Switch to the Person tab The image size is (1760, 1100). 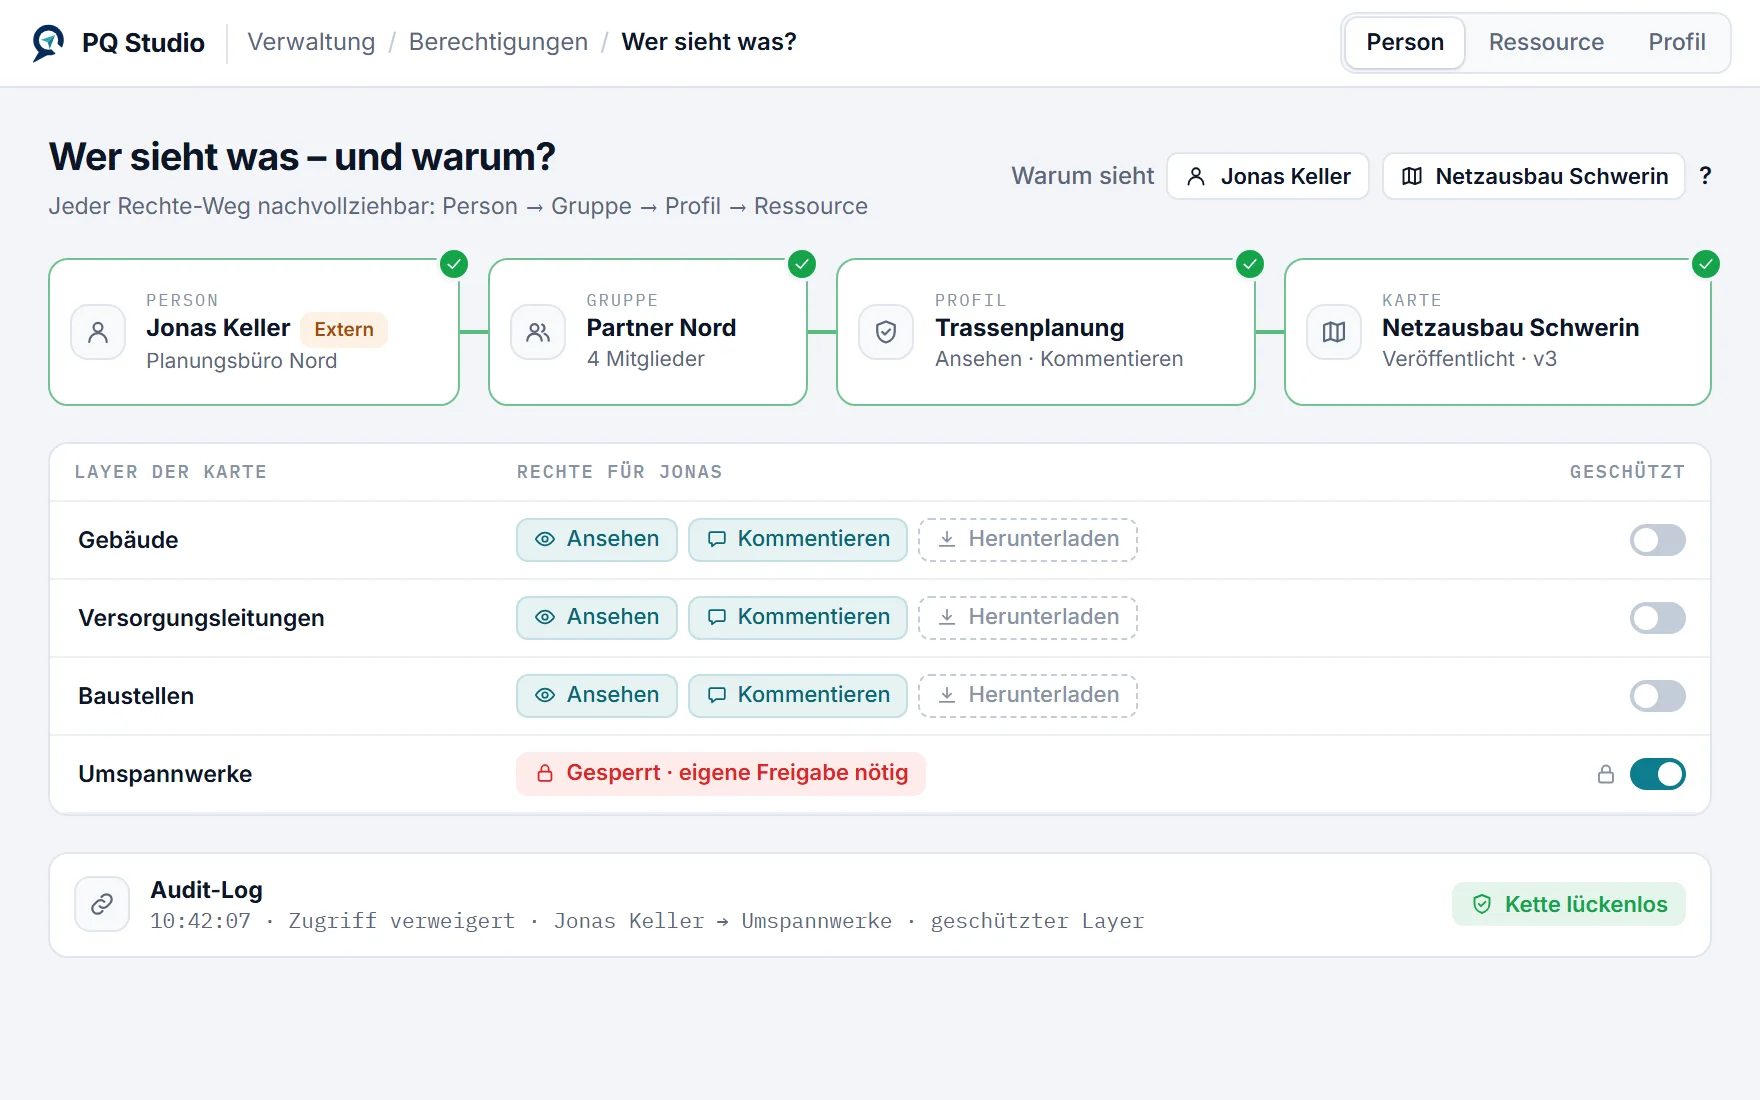tap(1405, 42)
